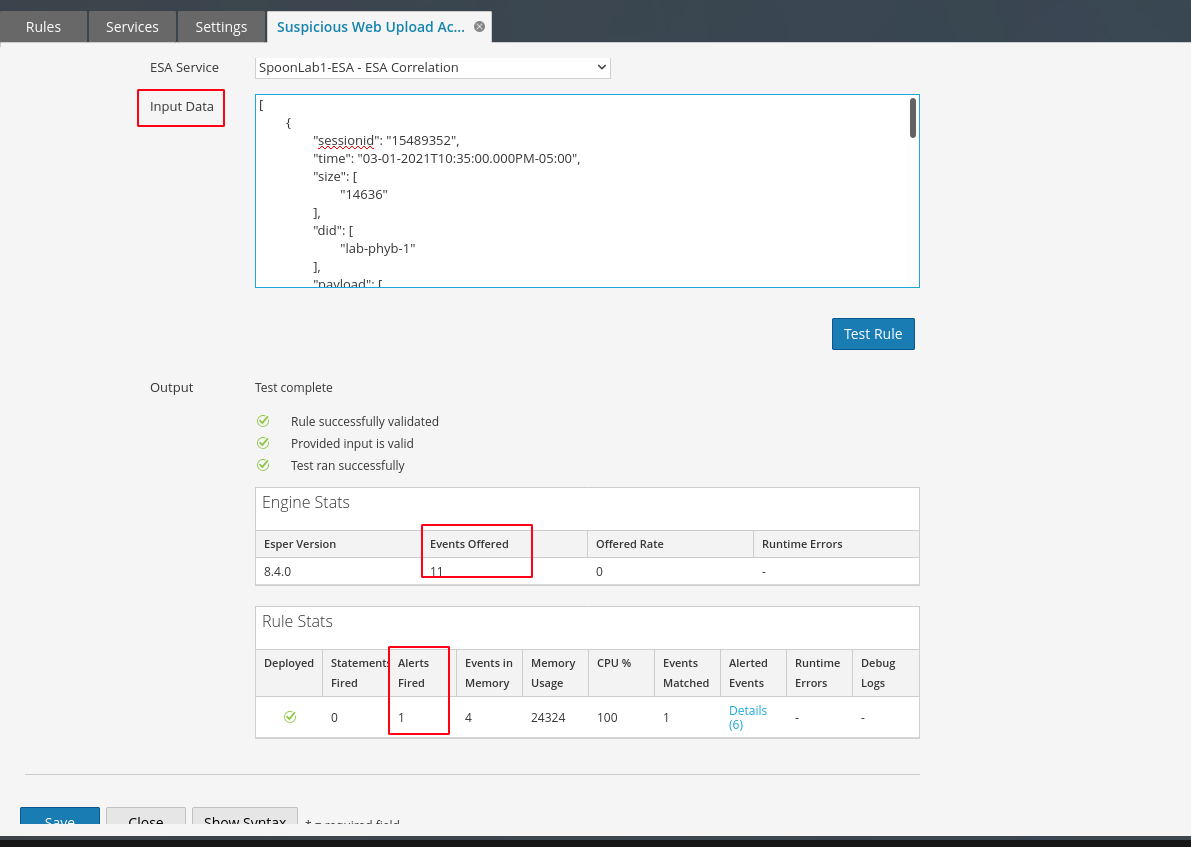Click the Deployed green check icon
Viewport: 1191px width, 847px height.
[290, 717]
